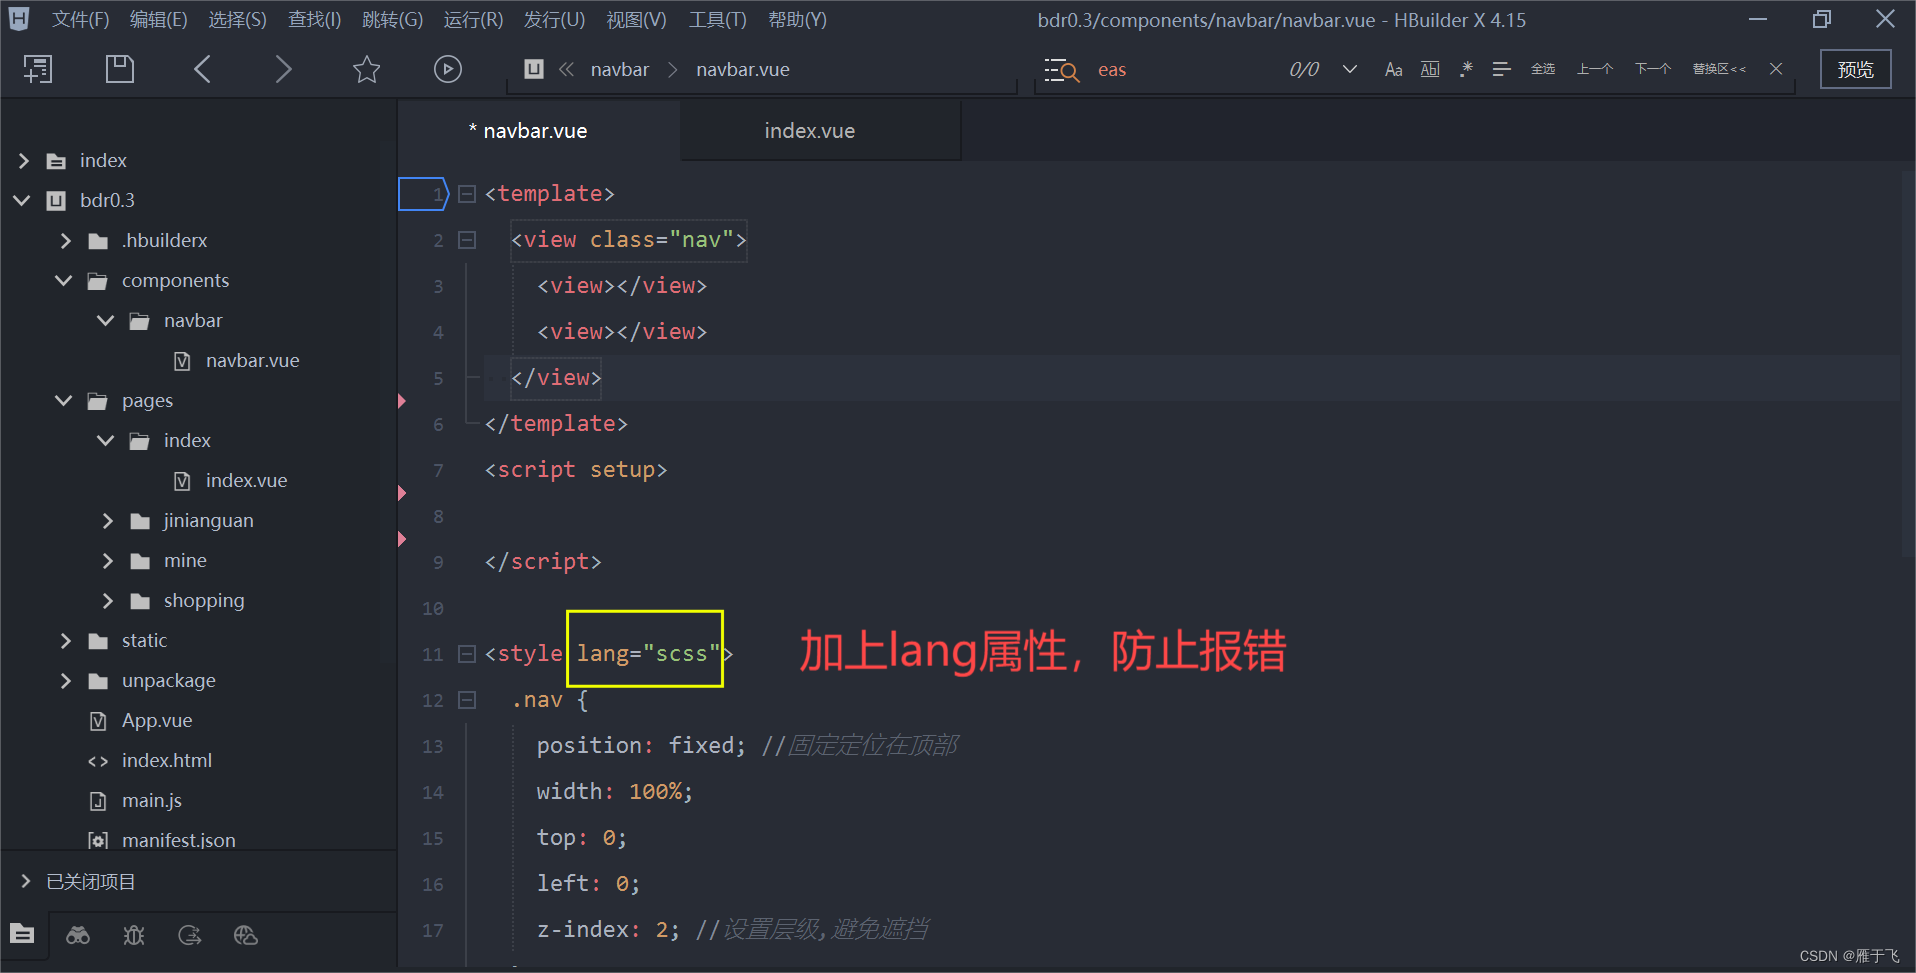Fold the style block at line 11
This screenshot has height=973, width=1916.
click(467, 654)
